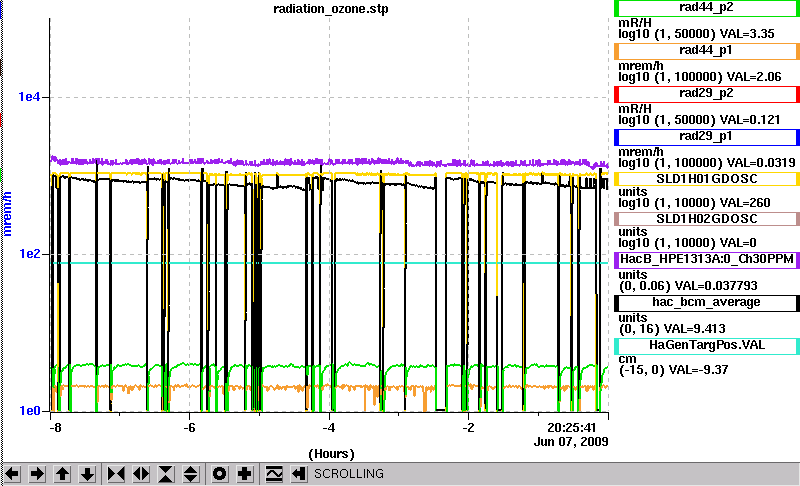
Task: Pan the plot down with the down arrow
Action: [87, 474]
